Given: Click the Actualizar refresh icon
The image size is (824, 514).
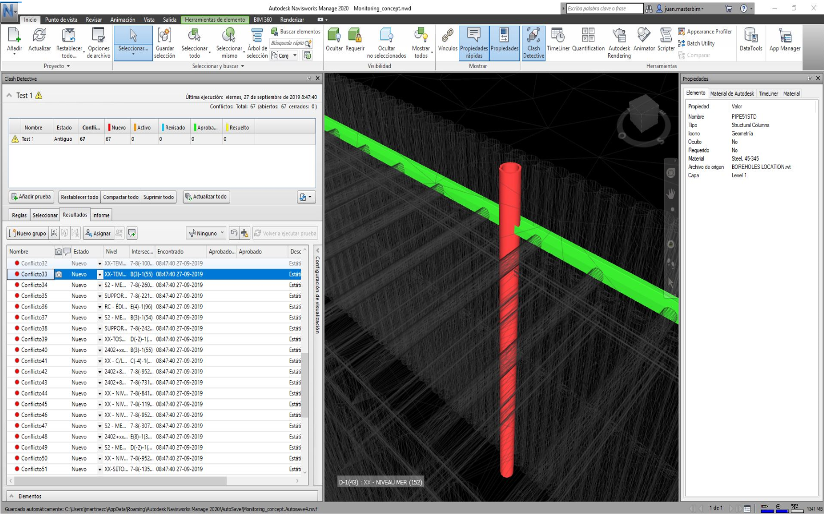Looking at the screenshot, I should (39, 36).
